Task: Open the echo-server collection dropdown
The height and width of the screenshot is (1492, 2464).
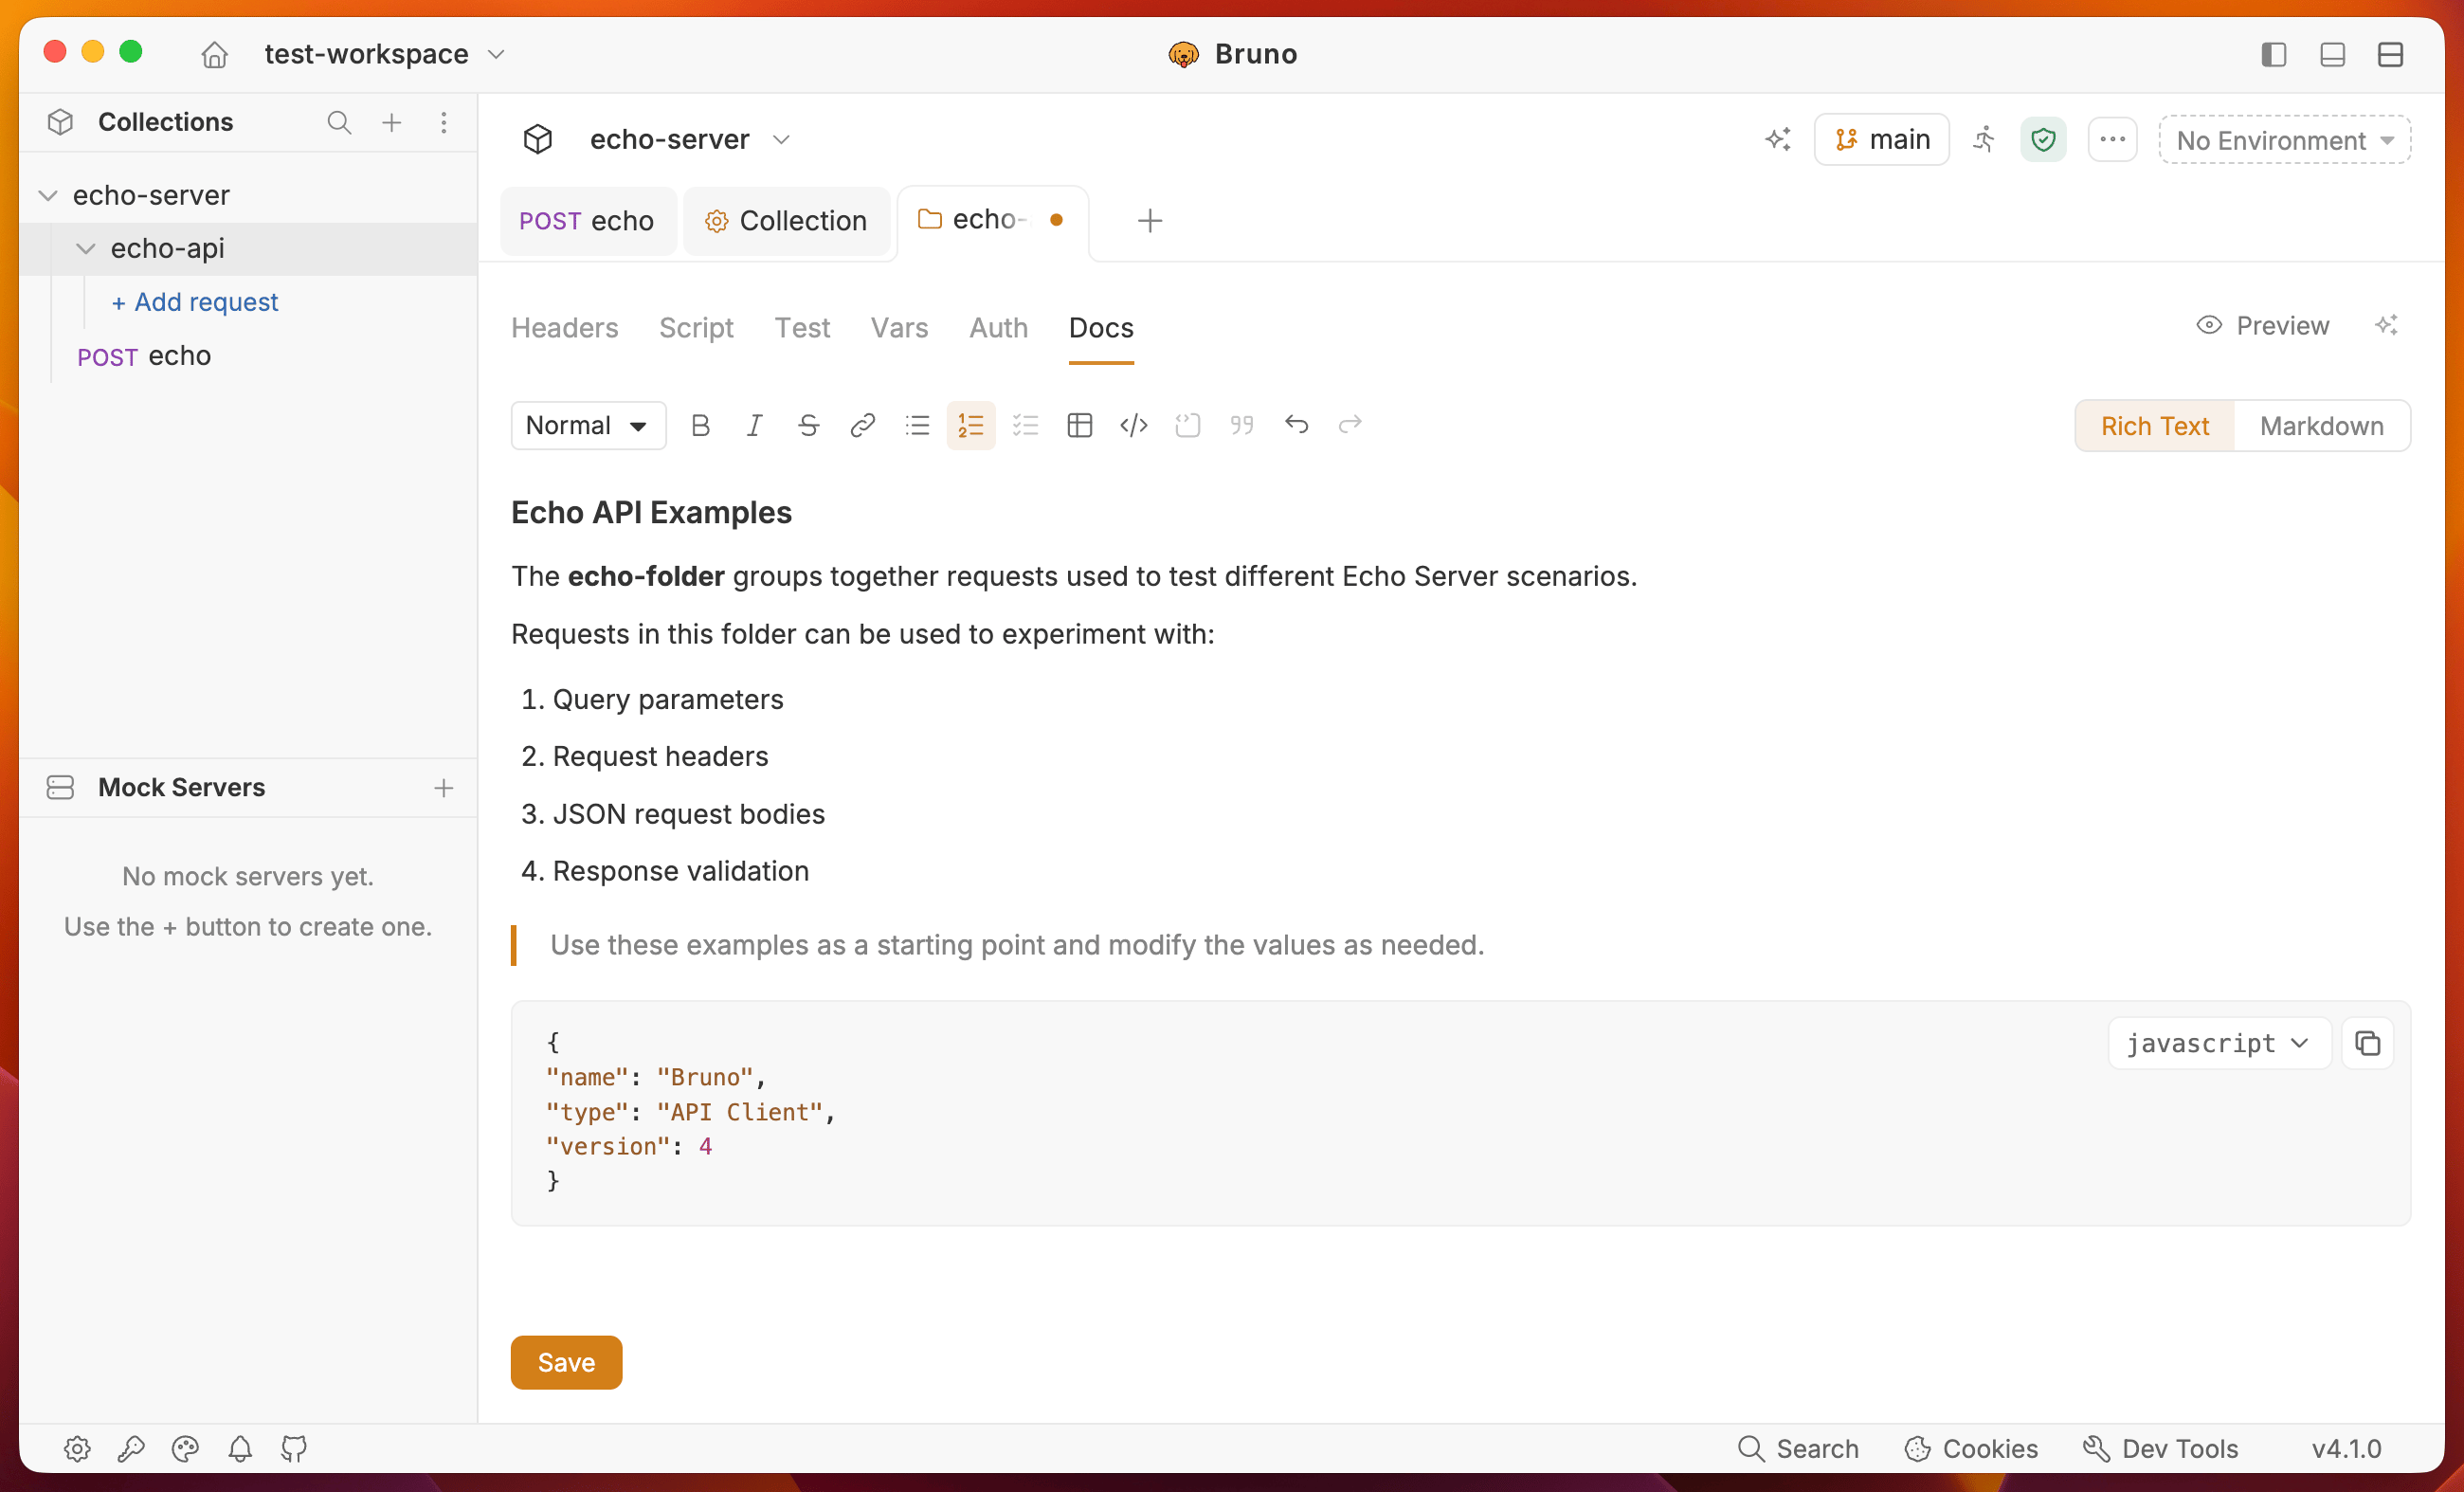Action: [x=690, y=139]
